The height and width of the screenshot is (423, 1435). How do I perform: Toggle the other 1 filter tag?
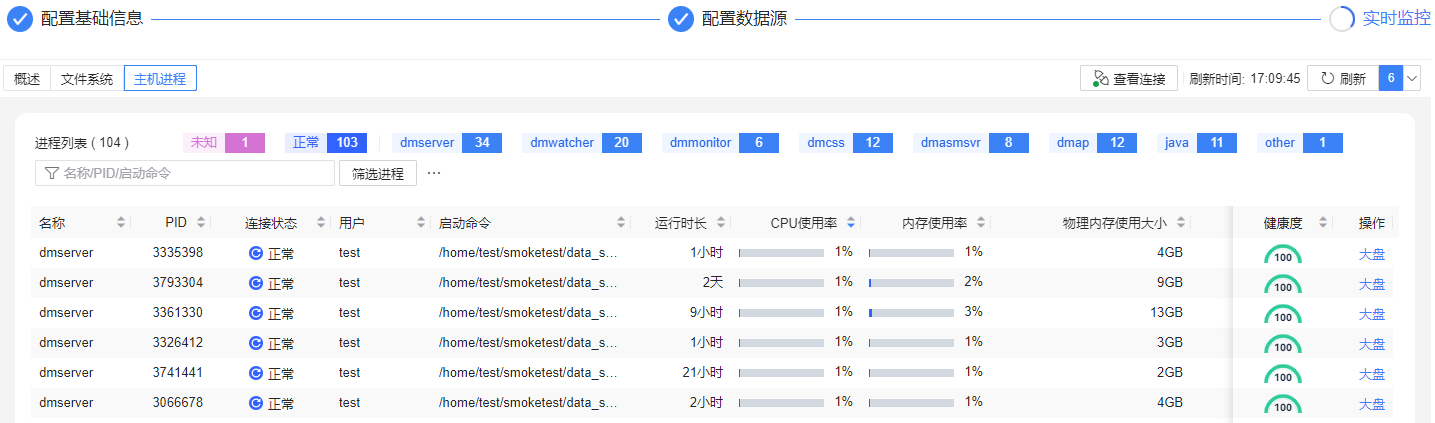click(1300, 143)
